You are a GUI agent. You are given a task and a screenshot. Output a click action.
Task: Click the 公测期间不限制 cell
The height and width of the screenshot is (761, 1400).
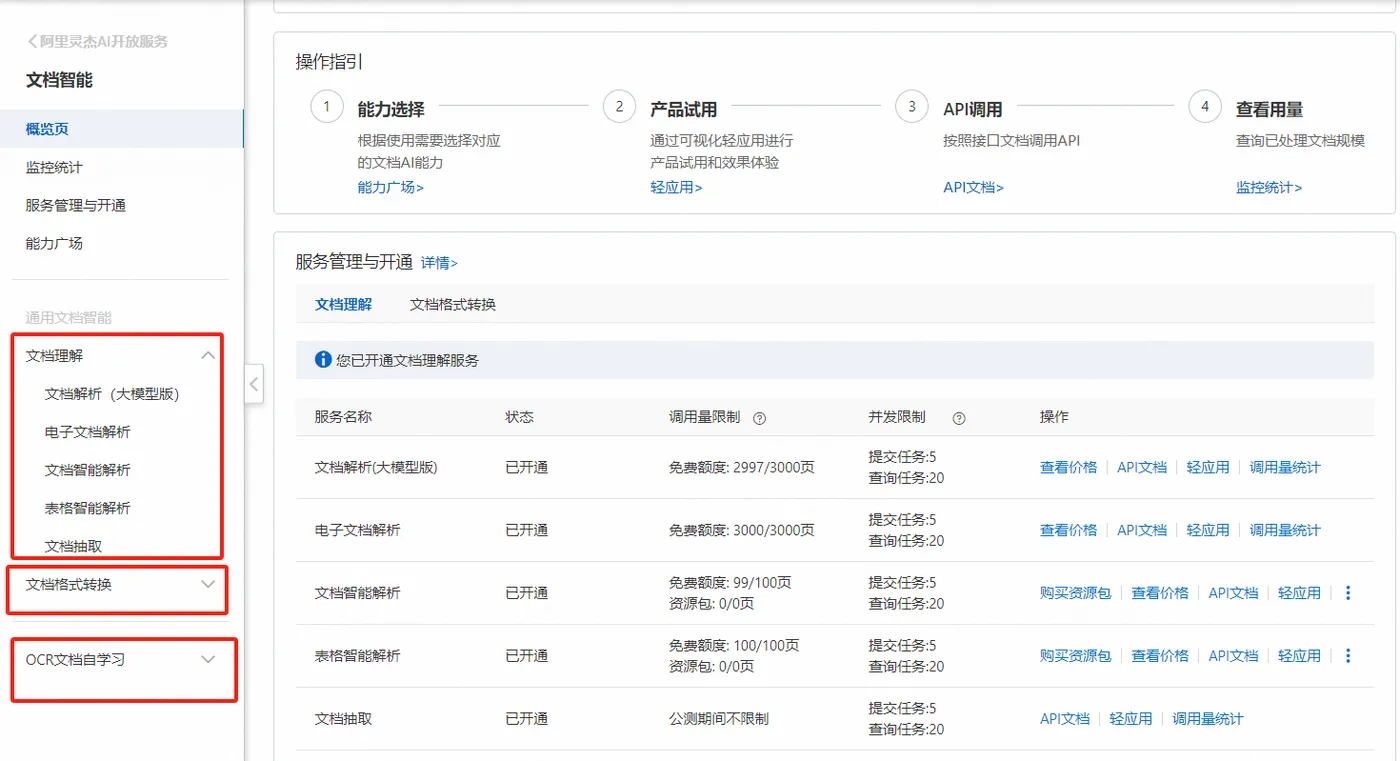point(719,719)
